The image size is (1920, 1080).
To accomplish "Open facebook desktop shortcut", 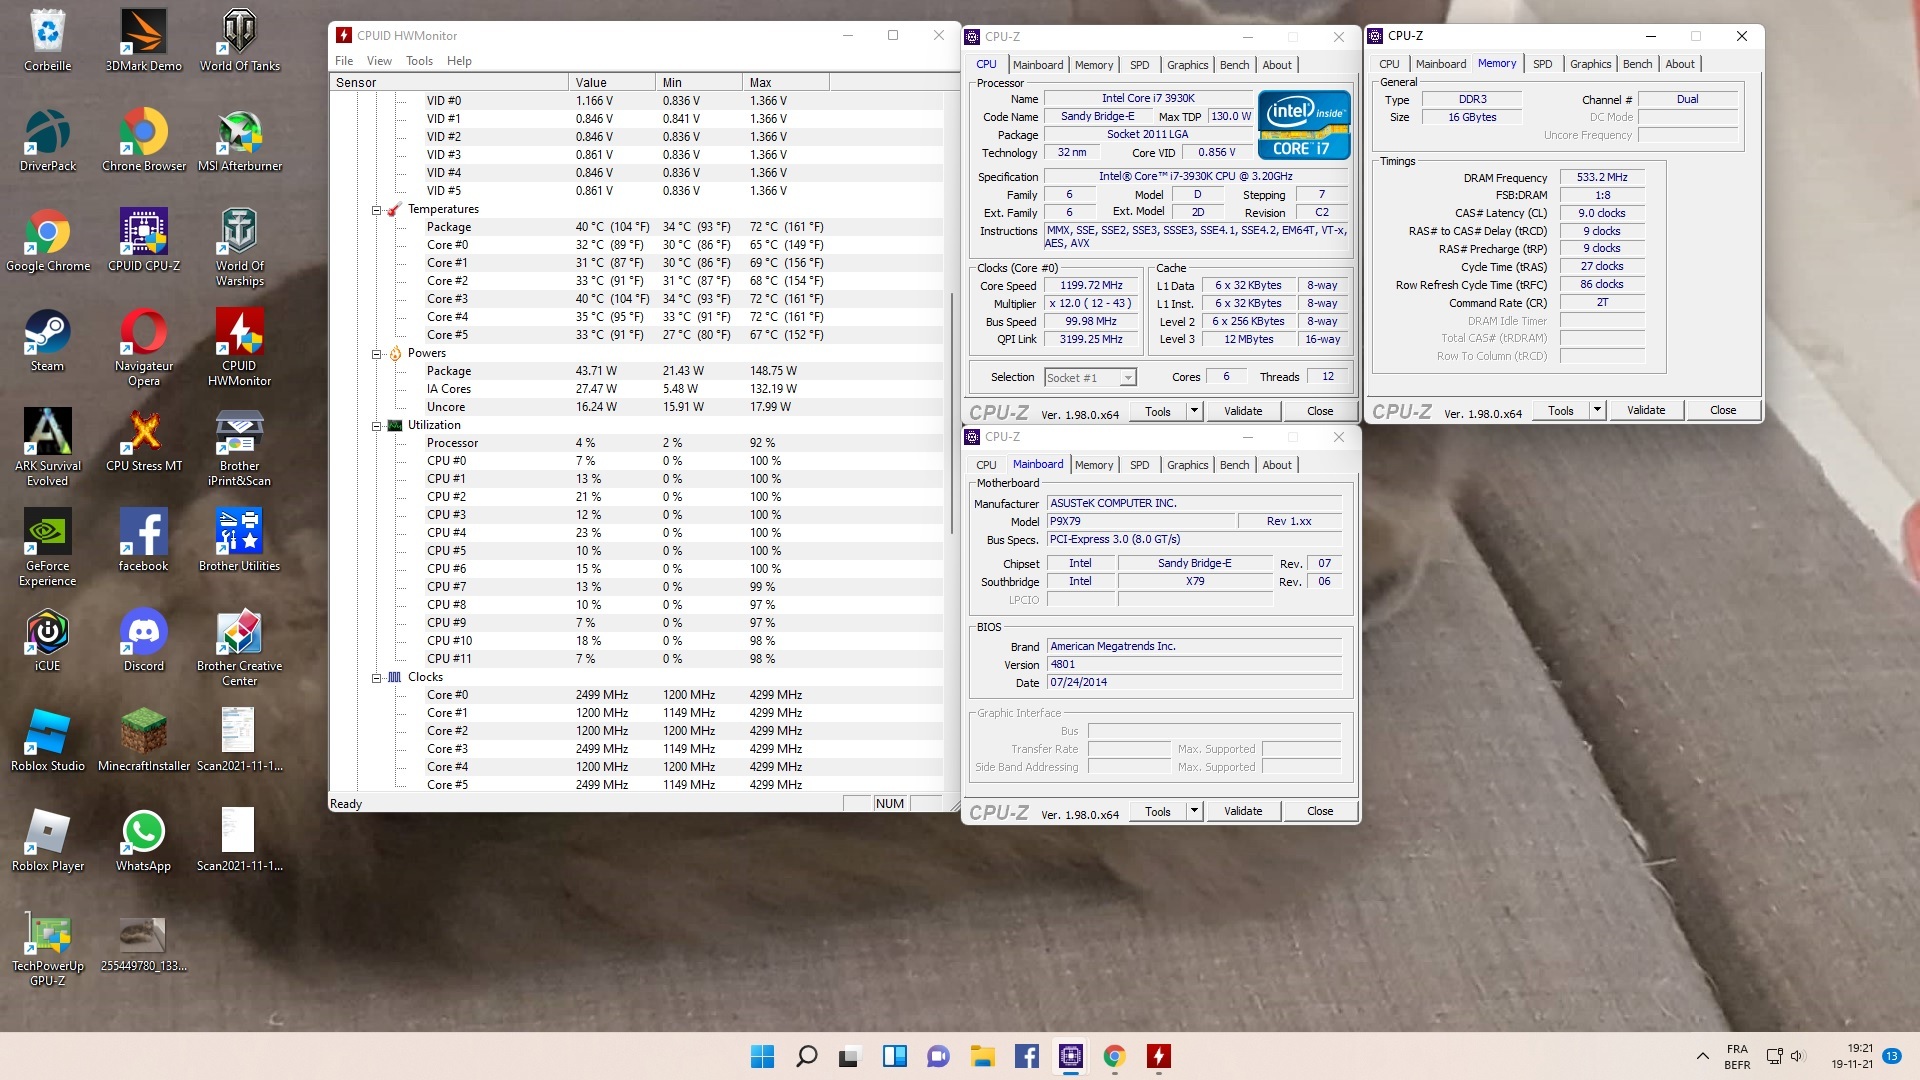I will [x=144, y=540].
